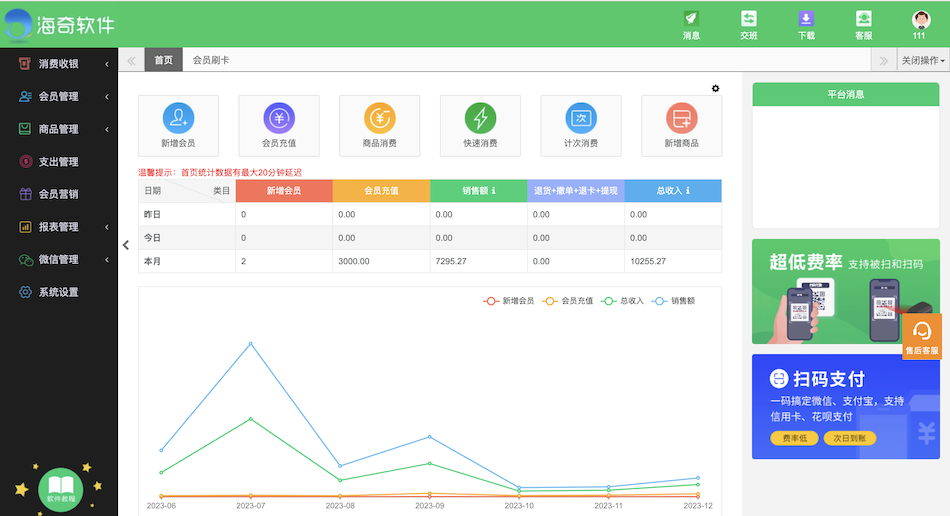Click the 商品消费 product consumption icon
Image resolution: width=950 pixels, height=516 pixels.
380,119
